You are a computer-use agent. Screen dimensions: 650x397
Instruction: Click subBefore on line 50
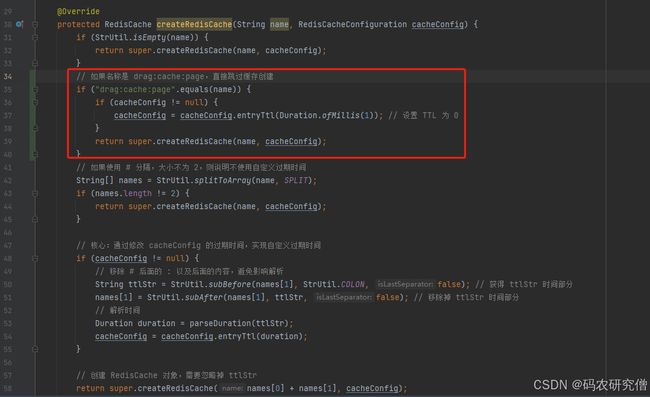click(x=230, y=285)
